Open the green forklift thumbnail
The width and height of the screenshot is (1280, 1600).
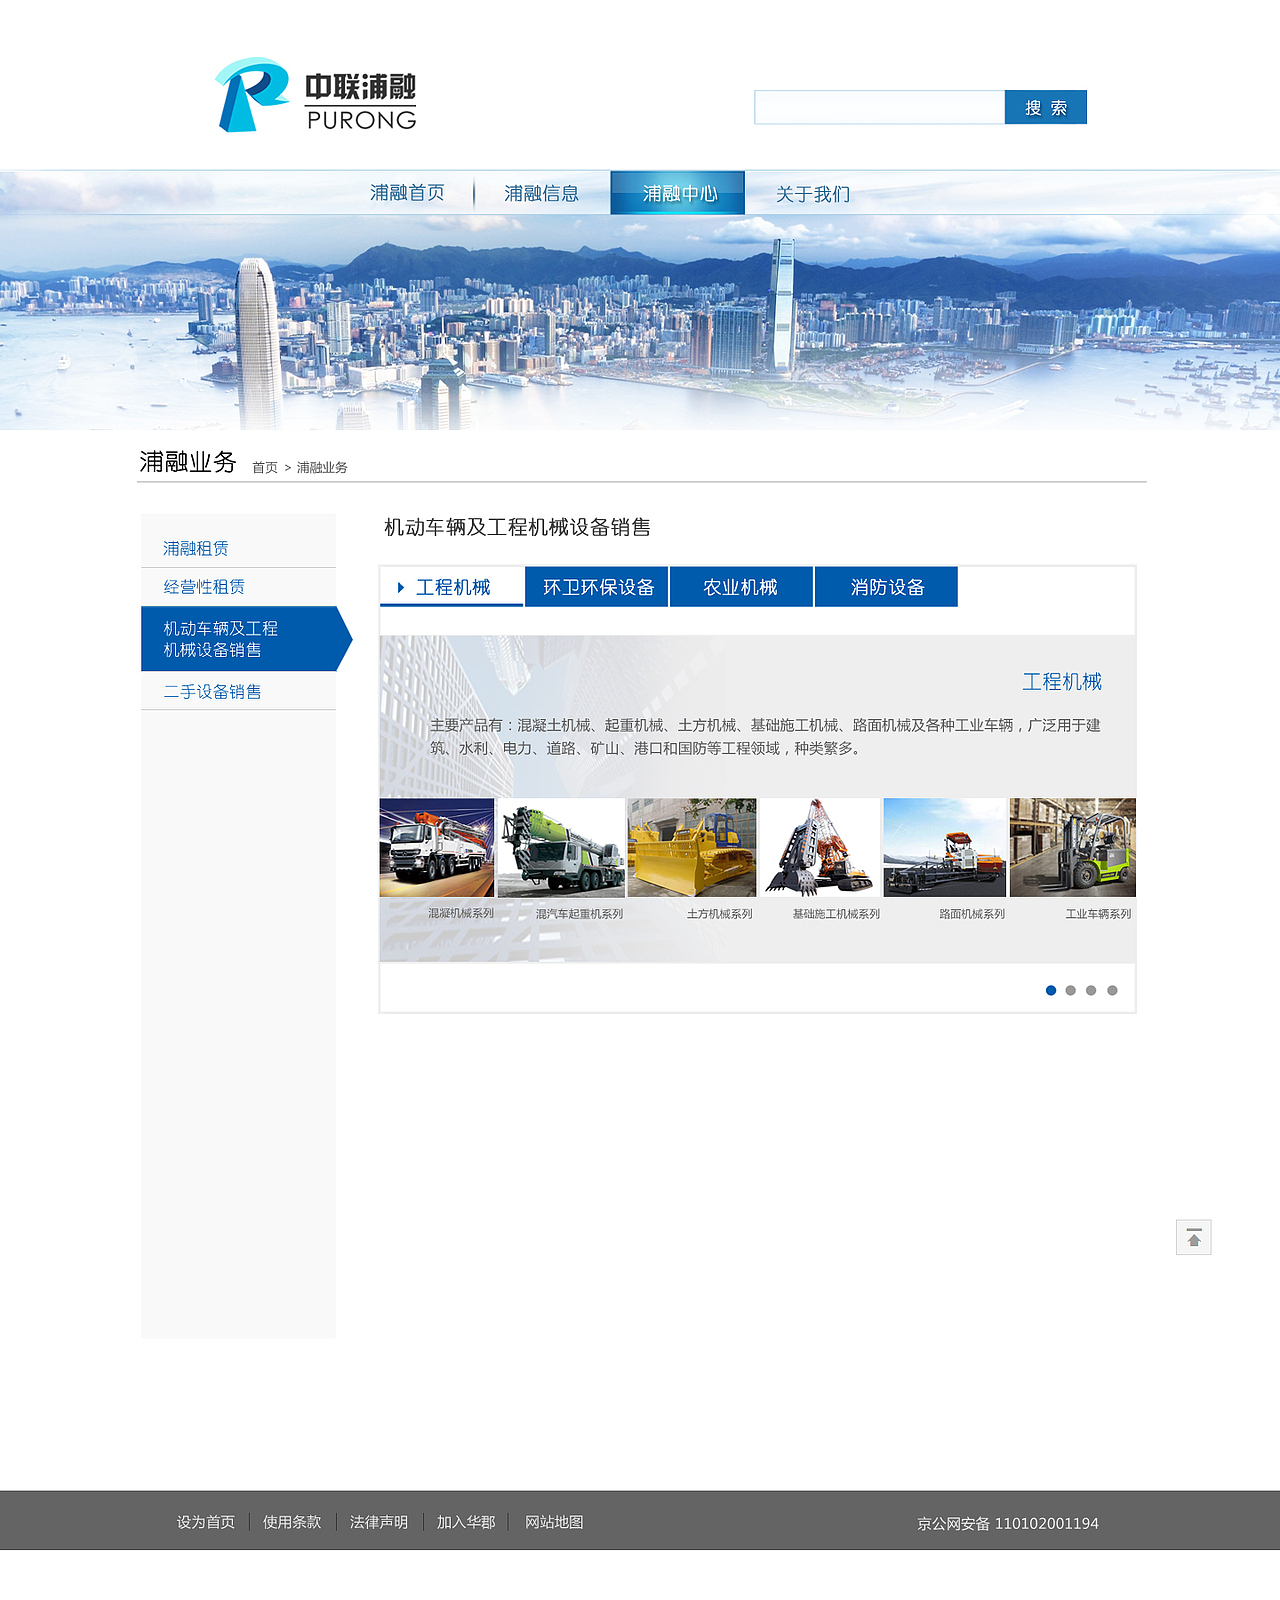pos(1073,847)
